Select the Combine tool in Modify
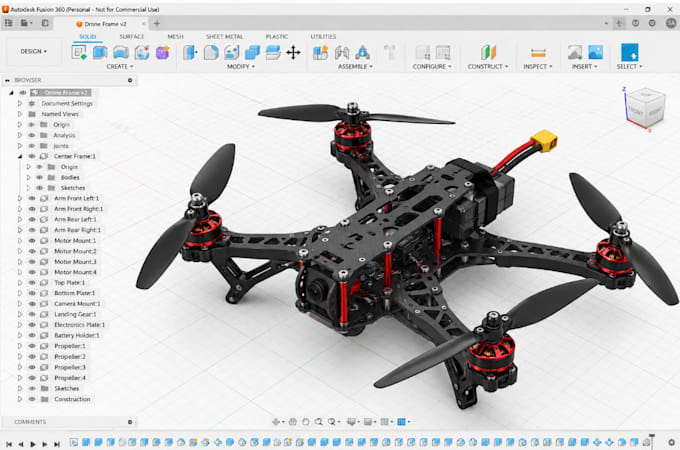 [x=252, y=52]
